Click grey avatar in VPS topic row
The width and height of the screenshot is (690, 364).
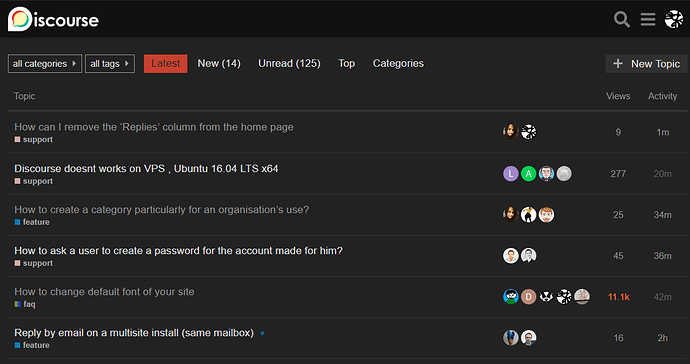pyautogui.click(x=564, y=174)
